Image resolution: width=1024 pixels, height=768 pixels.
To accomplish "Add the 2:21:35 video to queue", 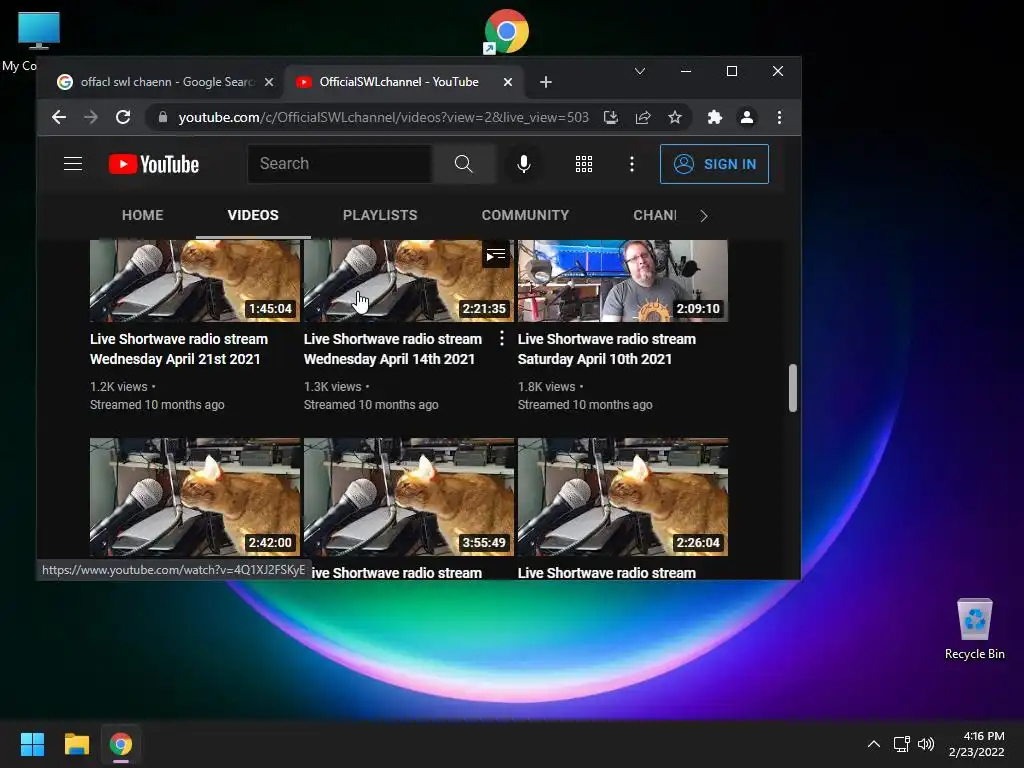I will coord(496,255).
